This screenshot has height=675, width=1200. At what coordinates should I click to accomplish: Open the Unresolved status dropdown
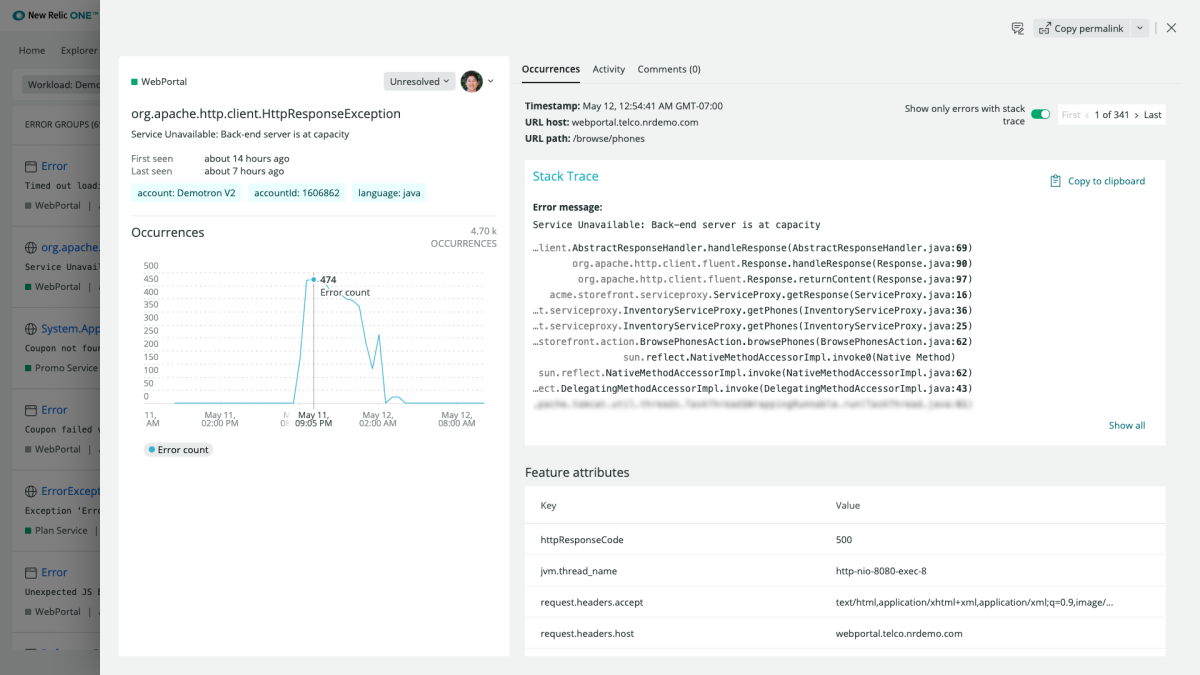coord(419,81)
